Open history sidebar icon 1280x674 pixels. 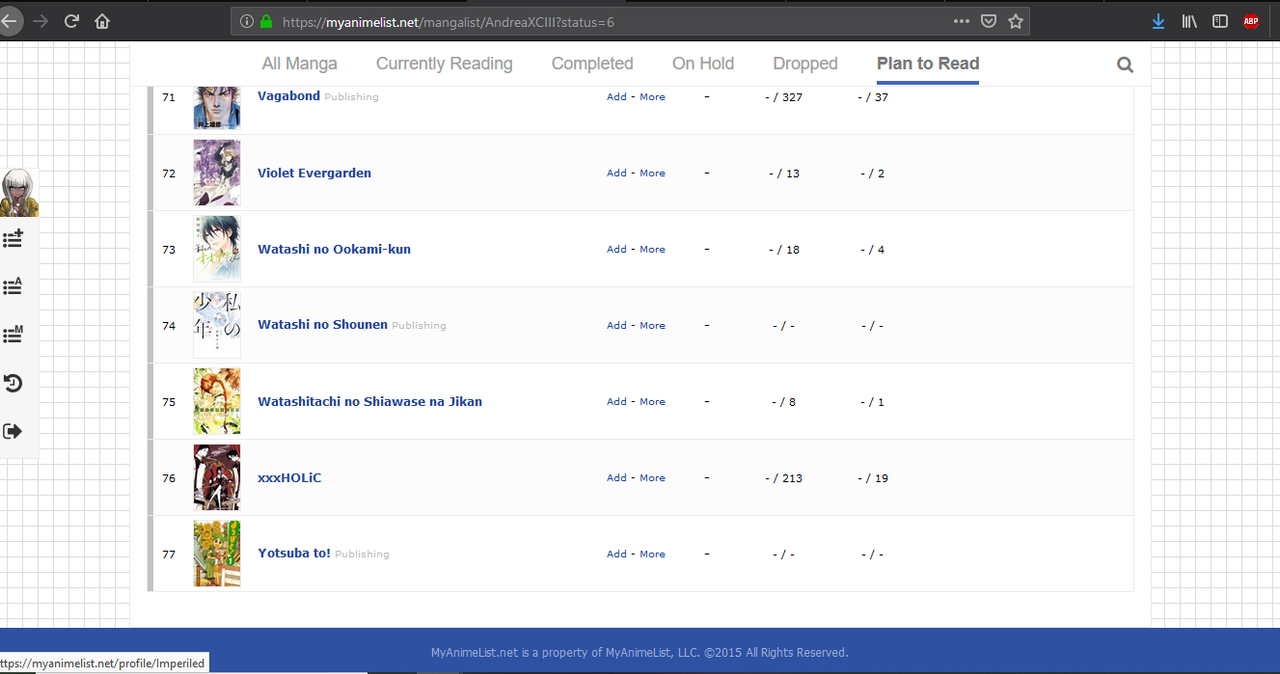click(13, 383)
